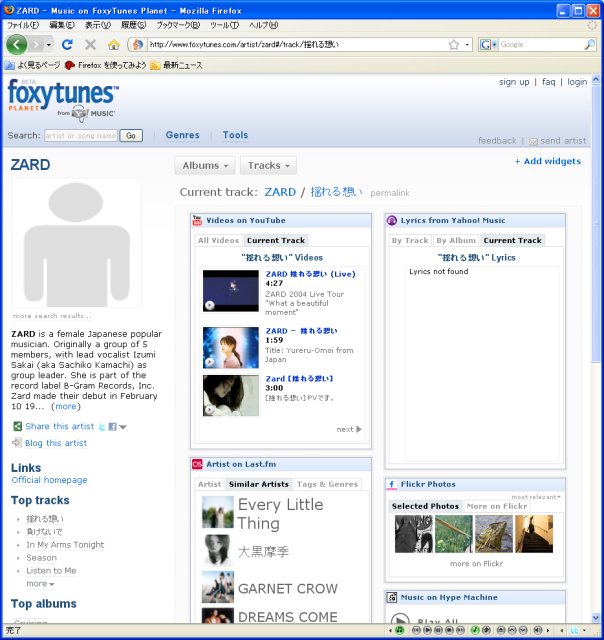Click the sign up link

click(x=514, y=82)
